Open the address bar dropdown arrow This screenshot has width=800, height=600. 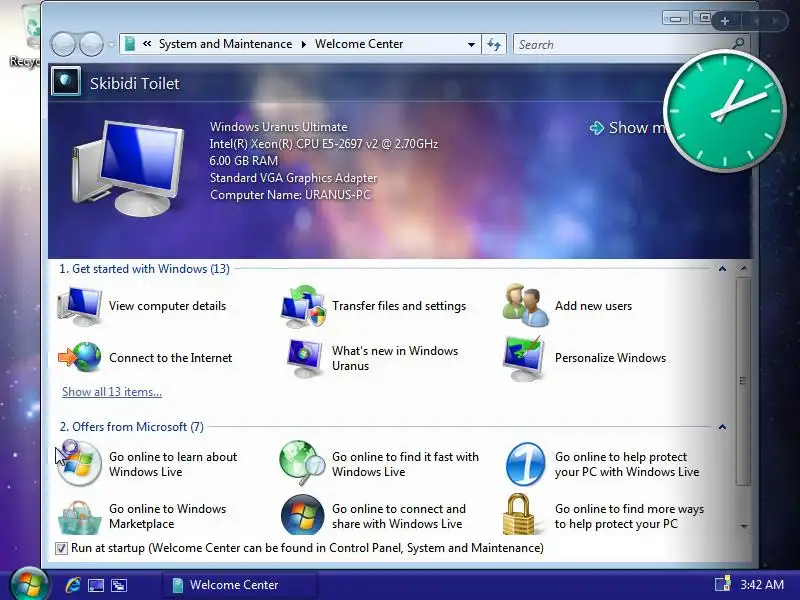(x=471, y=44)
